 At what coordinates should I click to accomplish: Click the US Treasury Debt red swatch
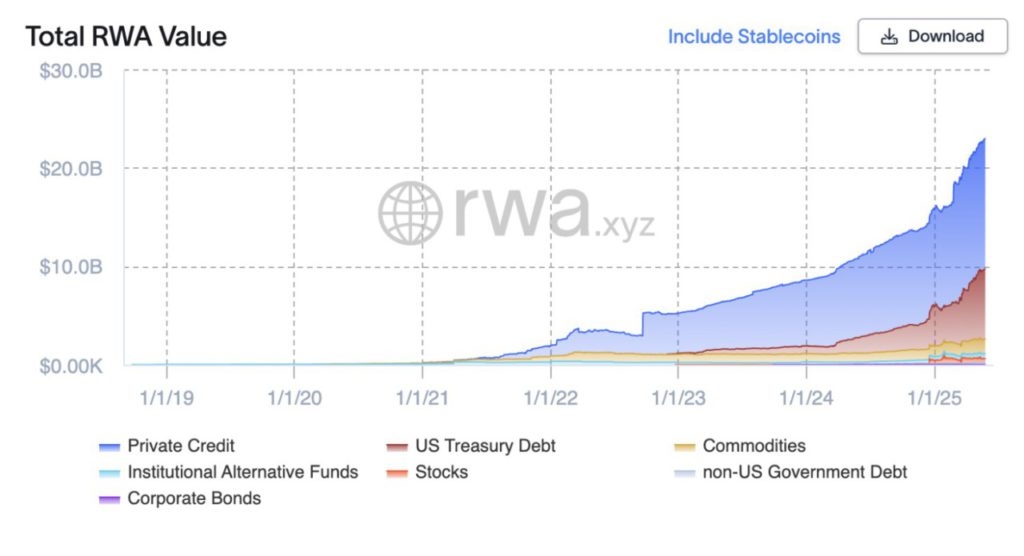click(x=396, y=446)
